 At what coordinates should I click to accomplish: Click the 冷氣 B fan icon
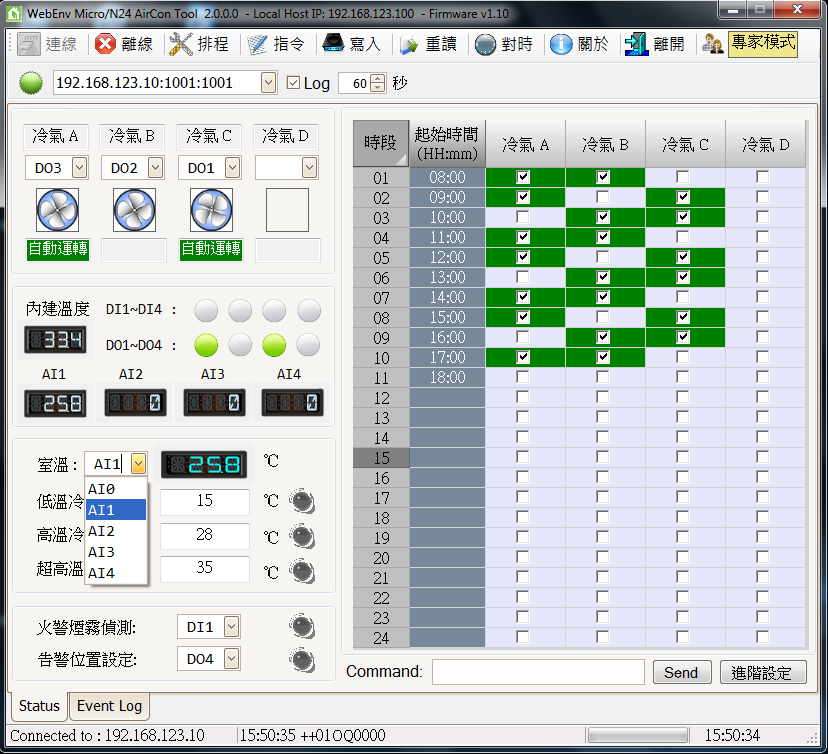tap(135, 210)
